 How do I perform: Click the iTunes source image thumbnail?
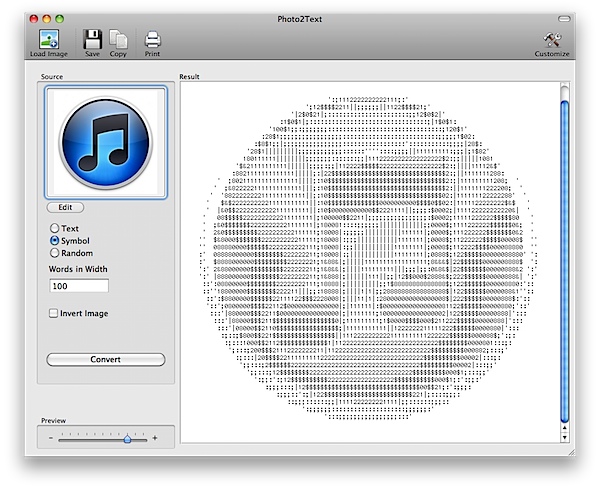pyautogui.click(x=106, y=142)
